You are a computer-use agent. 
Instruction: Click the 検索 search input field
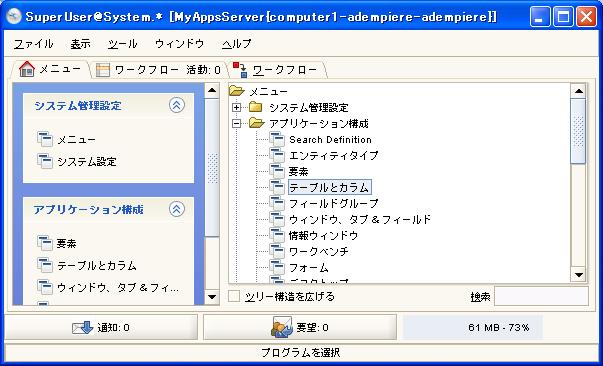pyautogui.click(x=541, y=296)
